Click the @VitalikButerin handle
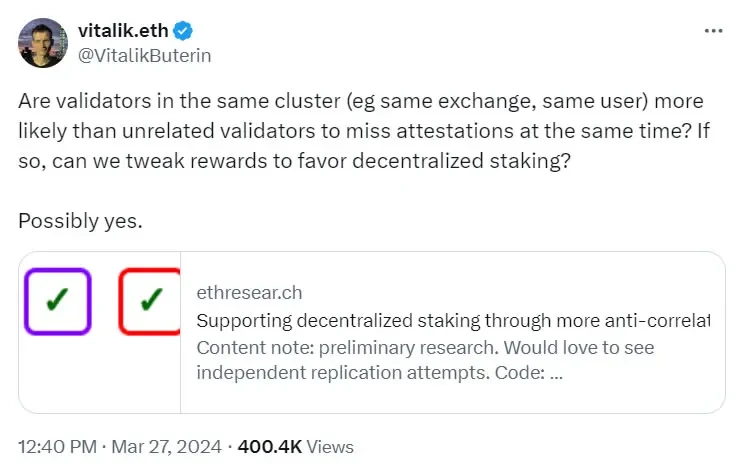 click(144, 54)
